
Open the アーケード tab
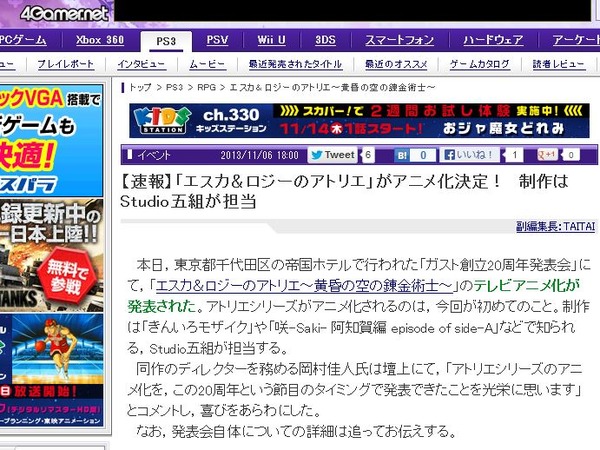pyautogui.click(x=576, y=40)
